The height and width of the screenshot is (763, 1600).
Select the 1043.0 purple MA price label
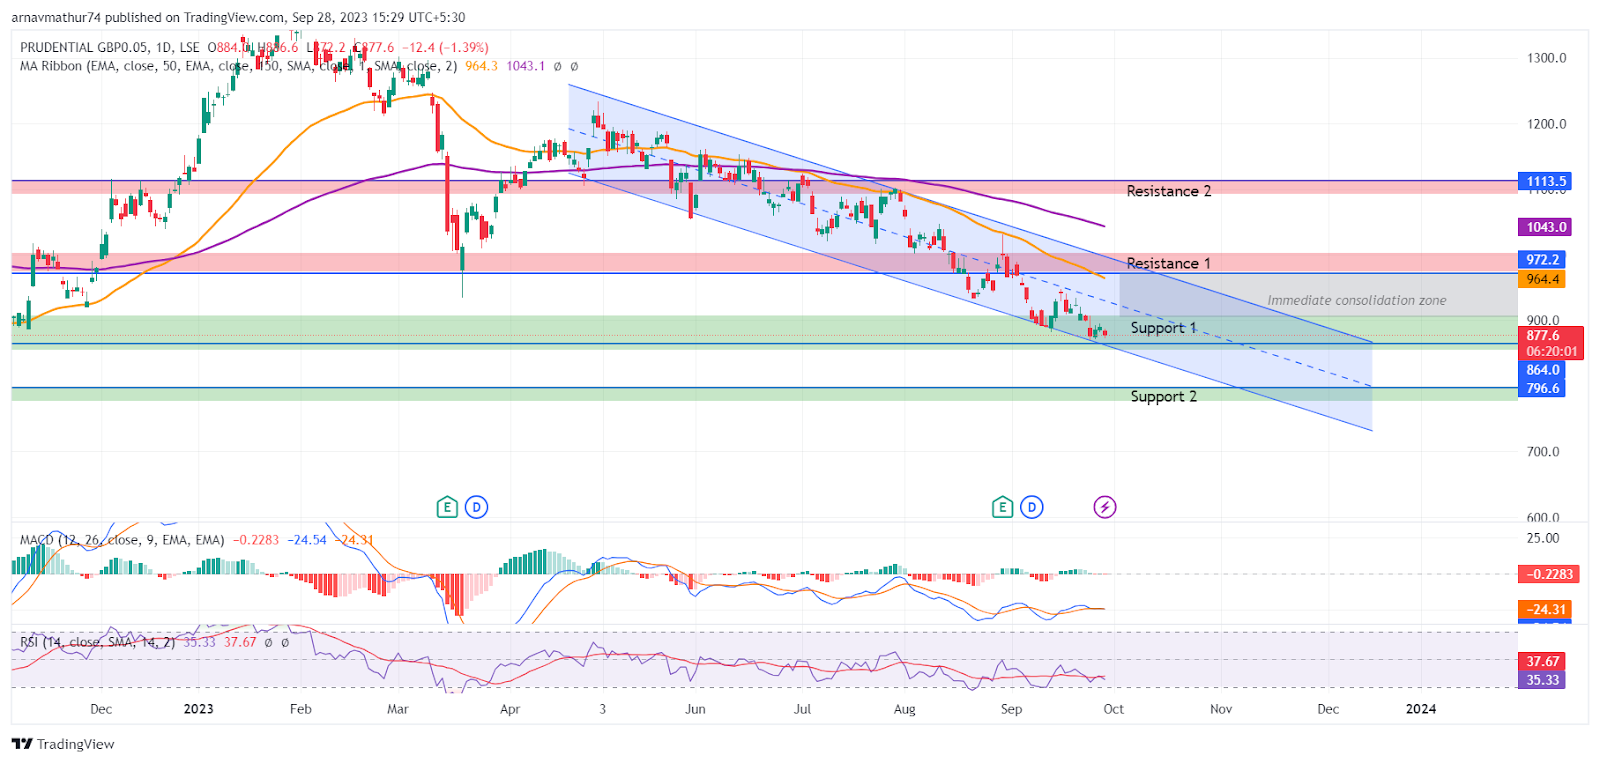pyautogui.click(x=1545, y=227)
